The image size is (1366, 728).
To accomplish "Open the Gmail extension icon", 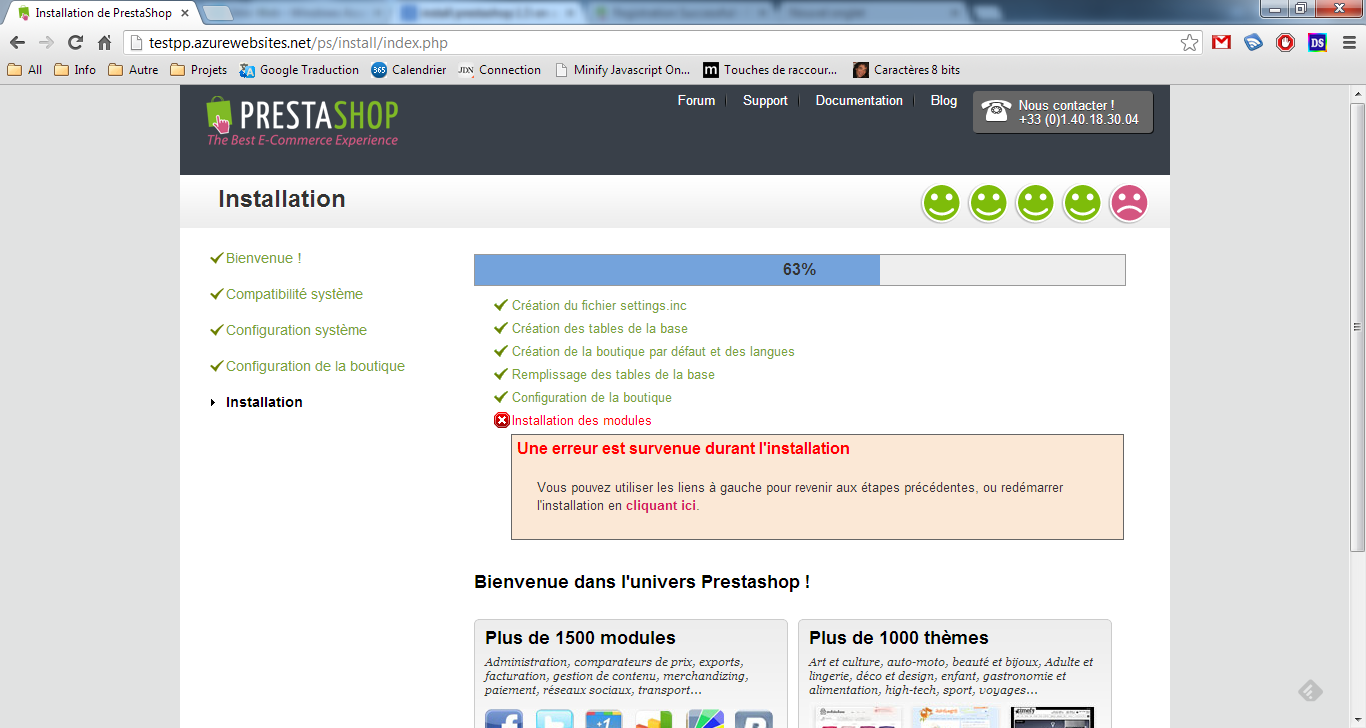I will (1221, 43).
